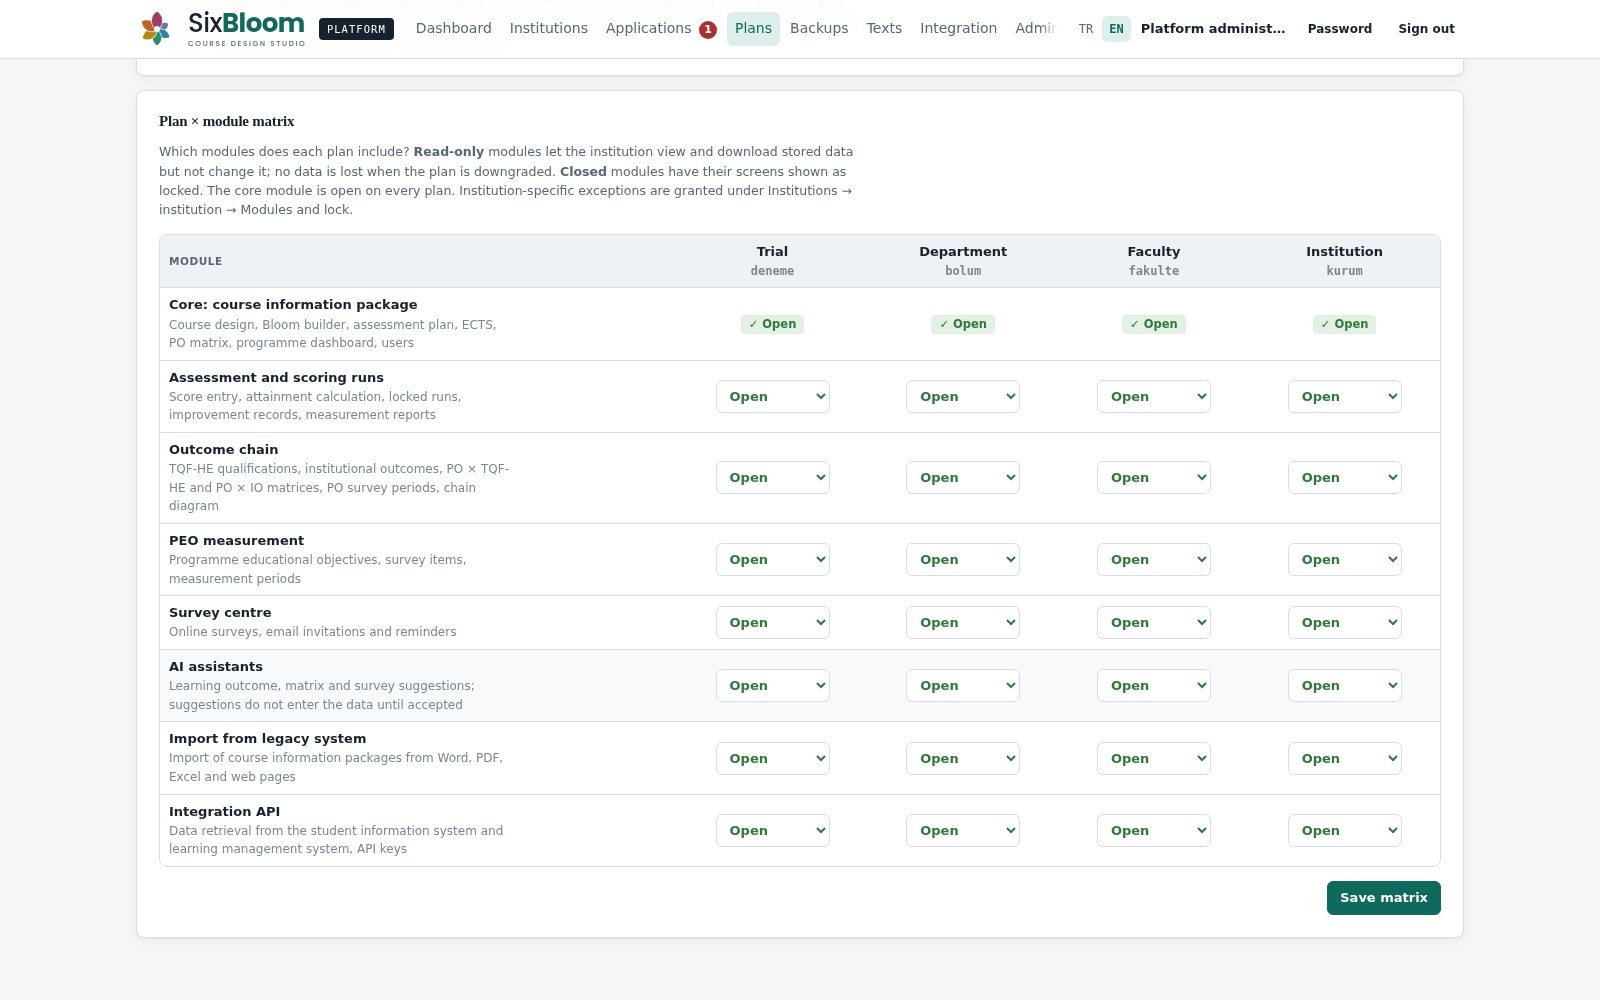Screen dimensions: 1600x1000
Task: Click the MODULE column header
Action: click(196, 261)
